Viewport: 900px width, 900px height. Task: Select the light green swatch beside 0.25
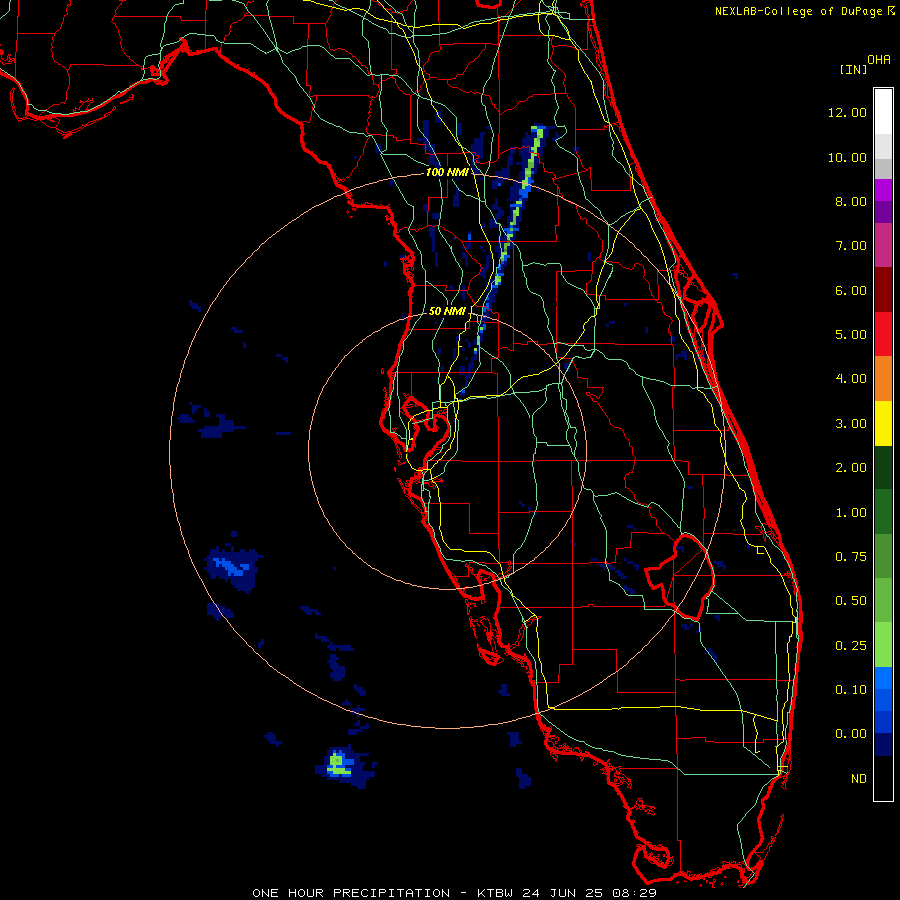pos(883,645)
